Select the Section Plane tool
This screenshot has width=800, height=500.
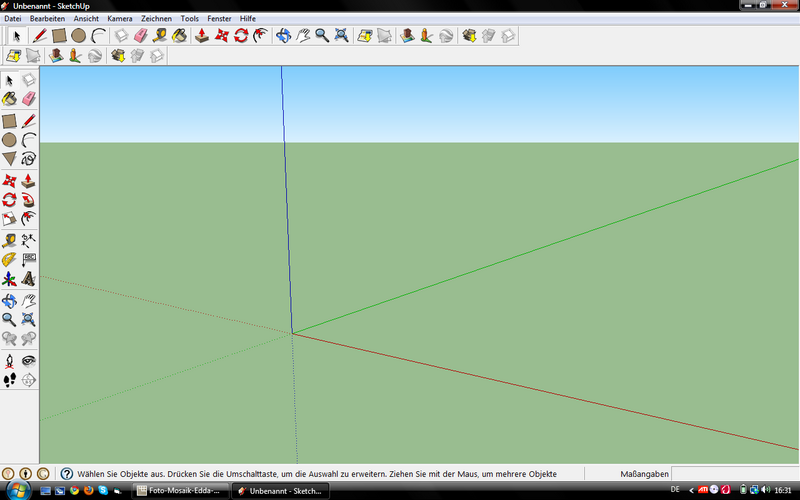pyautogui.click(x=29, y=380)
